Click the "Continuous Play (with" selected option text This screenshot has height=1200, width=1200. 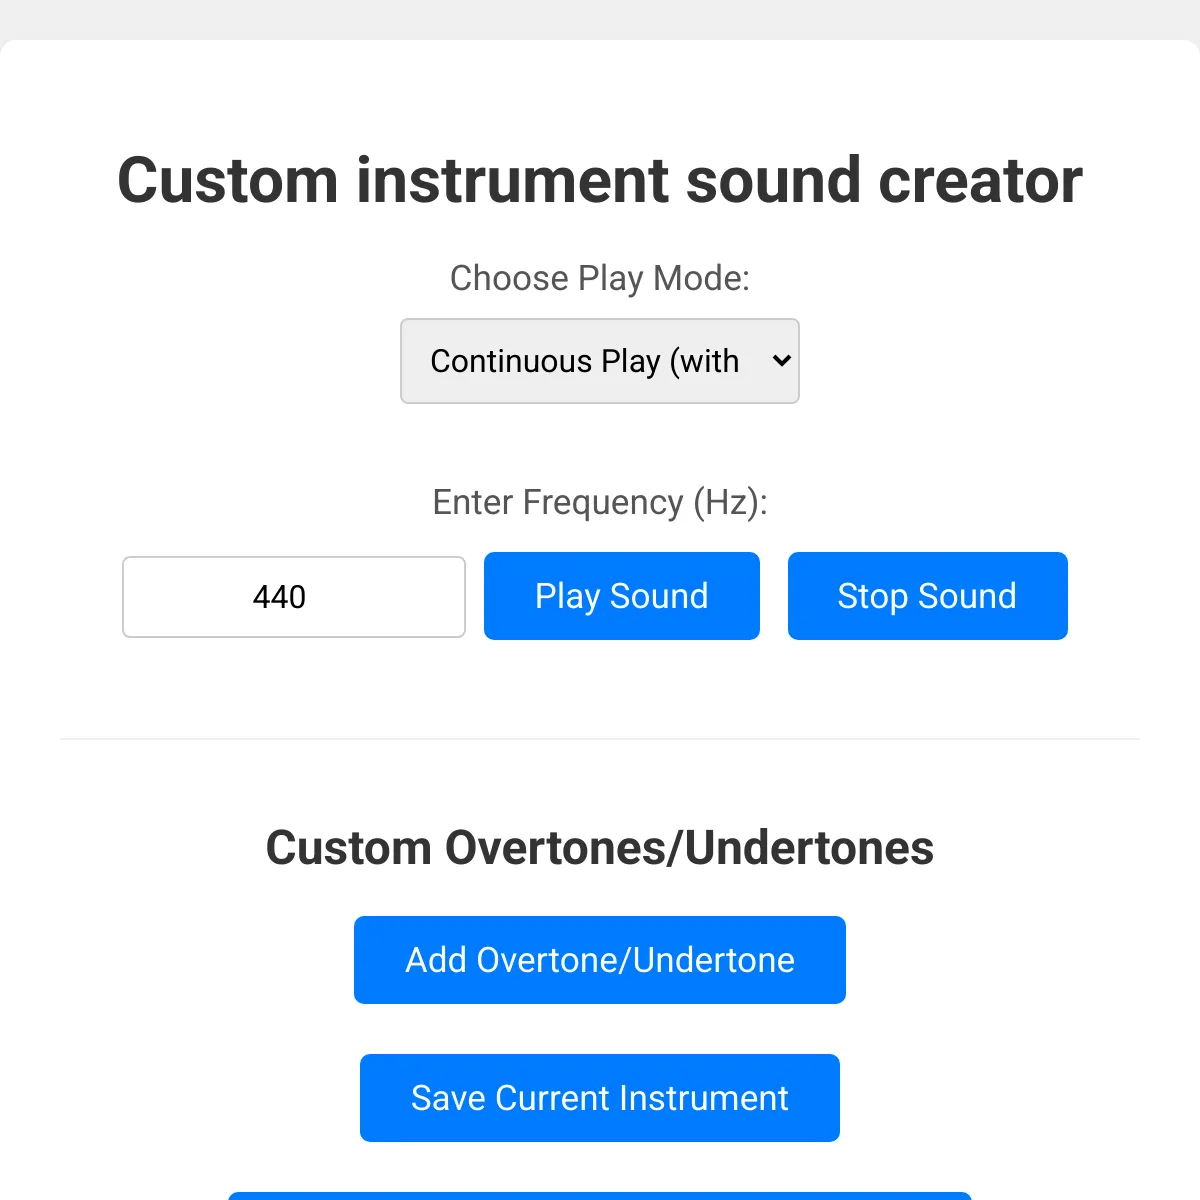tap(584, 361)
